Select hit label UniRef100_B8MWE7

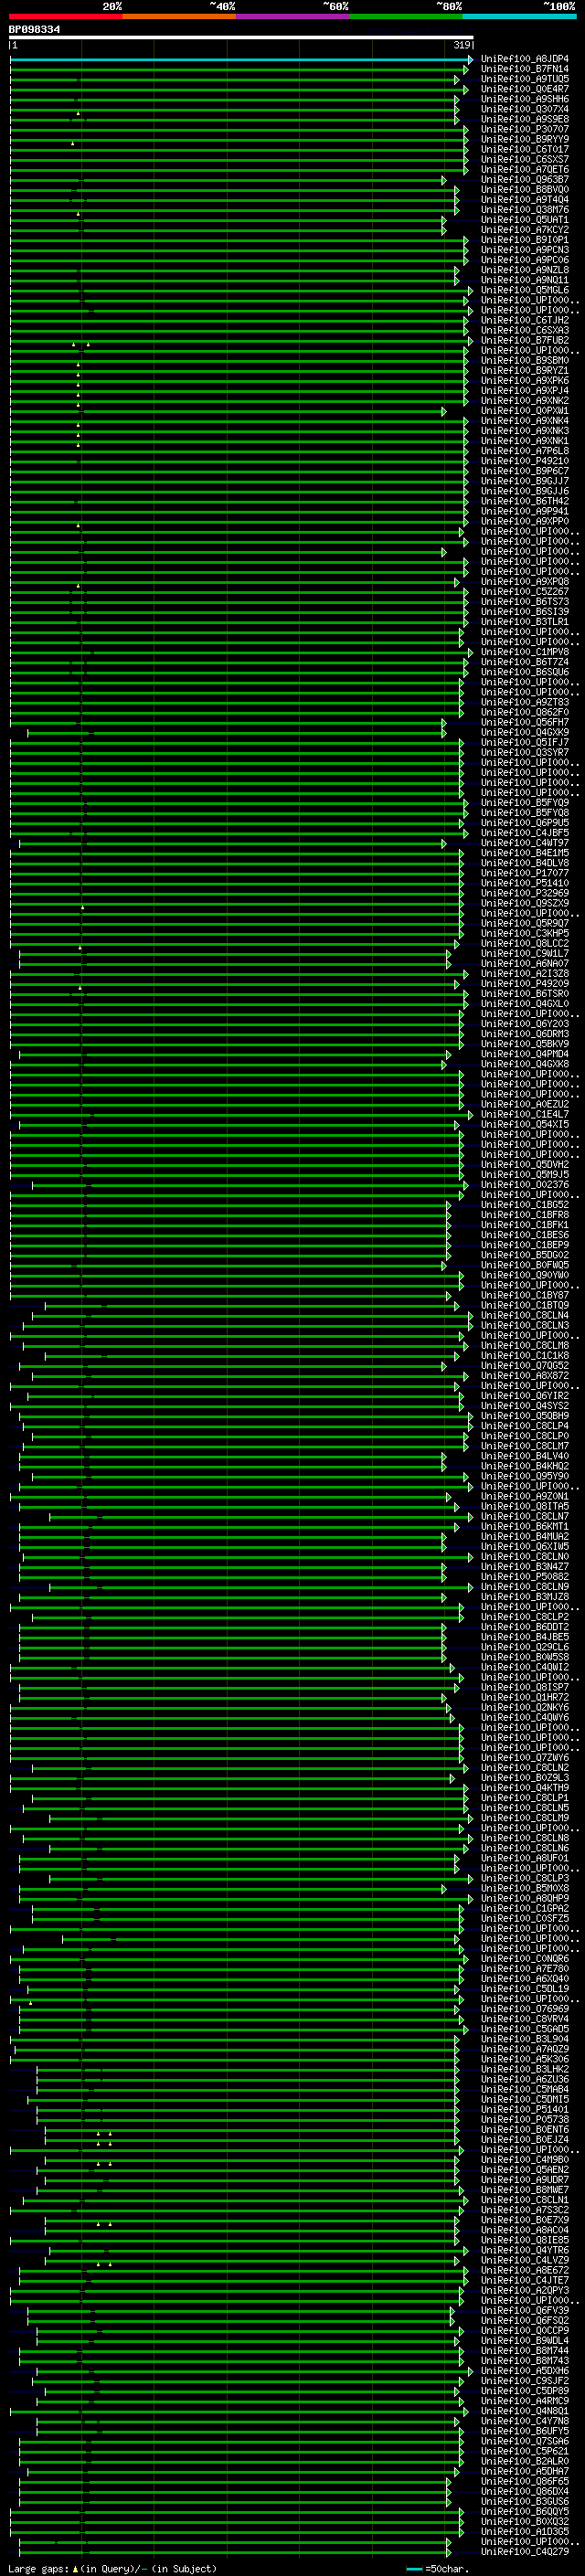click(525, 2191)
